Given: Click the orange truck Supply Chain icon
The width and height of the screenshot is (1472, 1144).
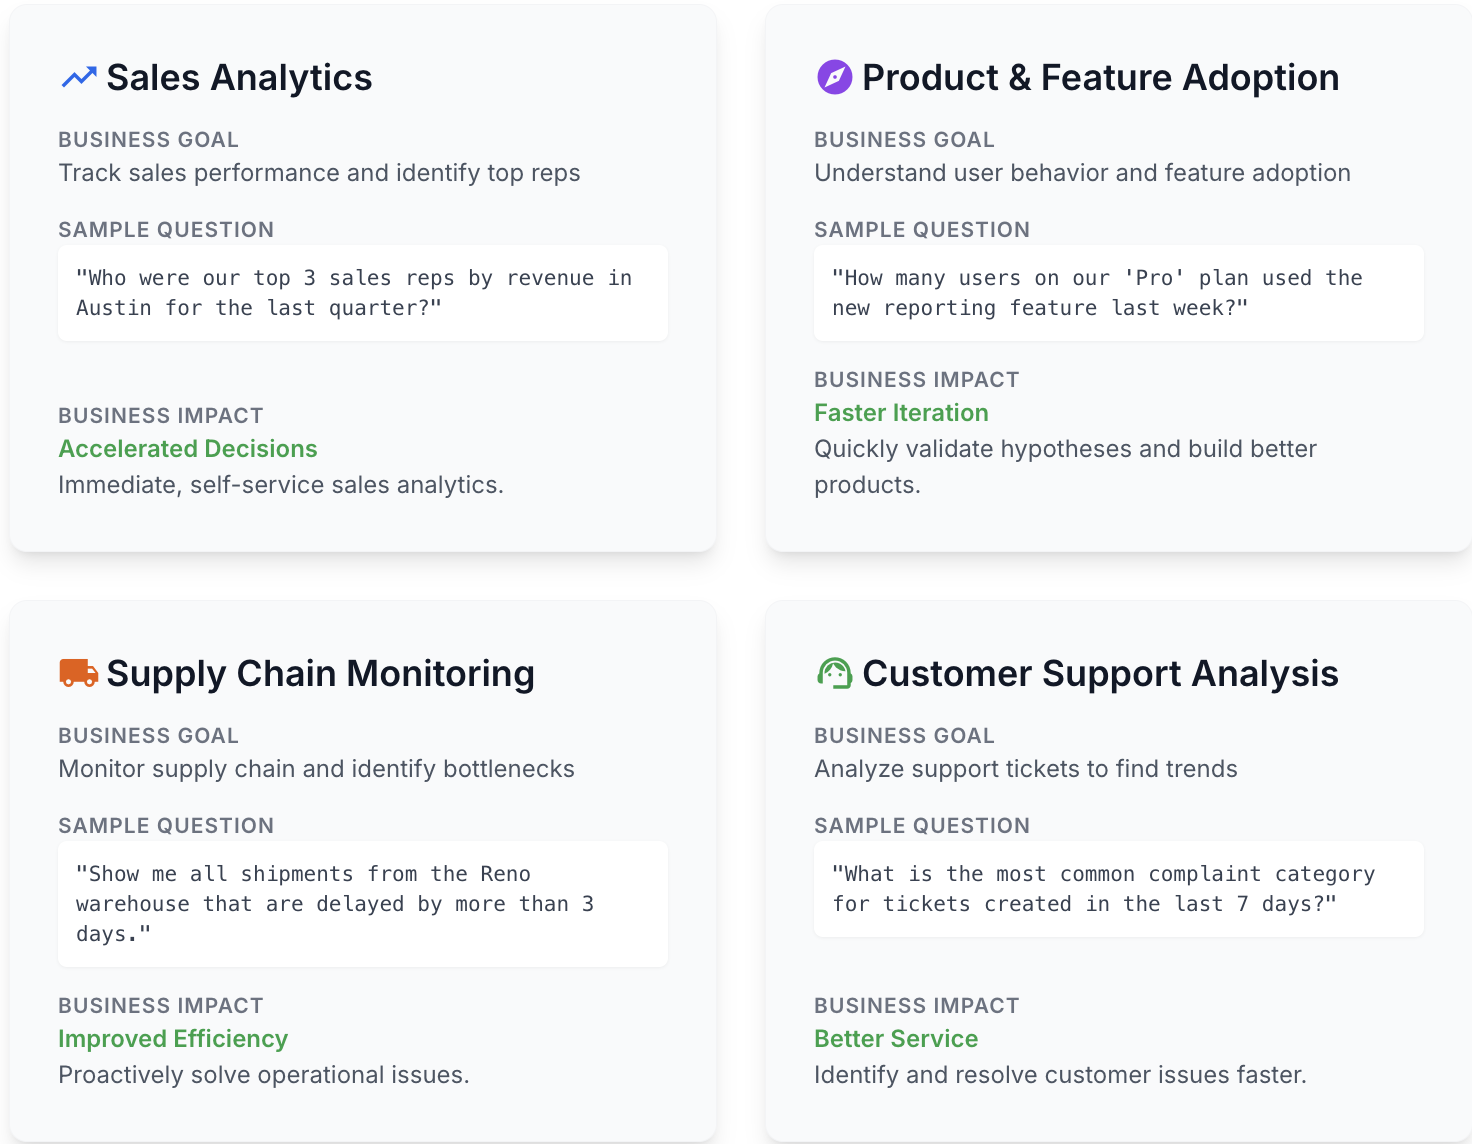Looking at the screenshot, I should pyautogui.click(x=79, y=673).
